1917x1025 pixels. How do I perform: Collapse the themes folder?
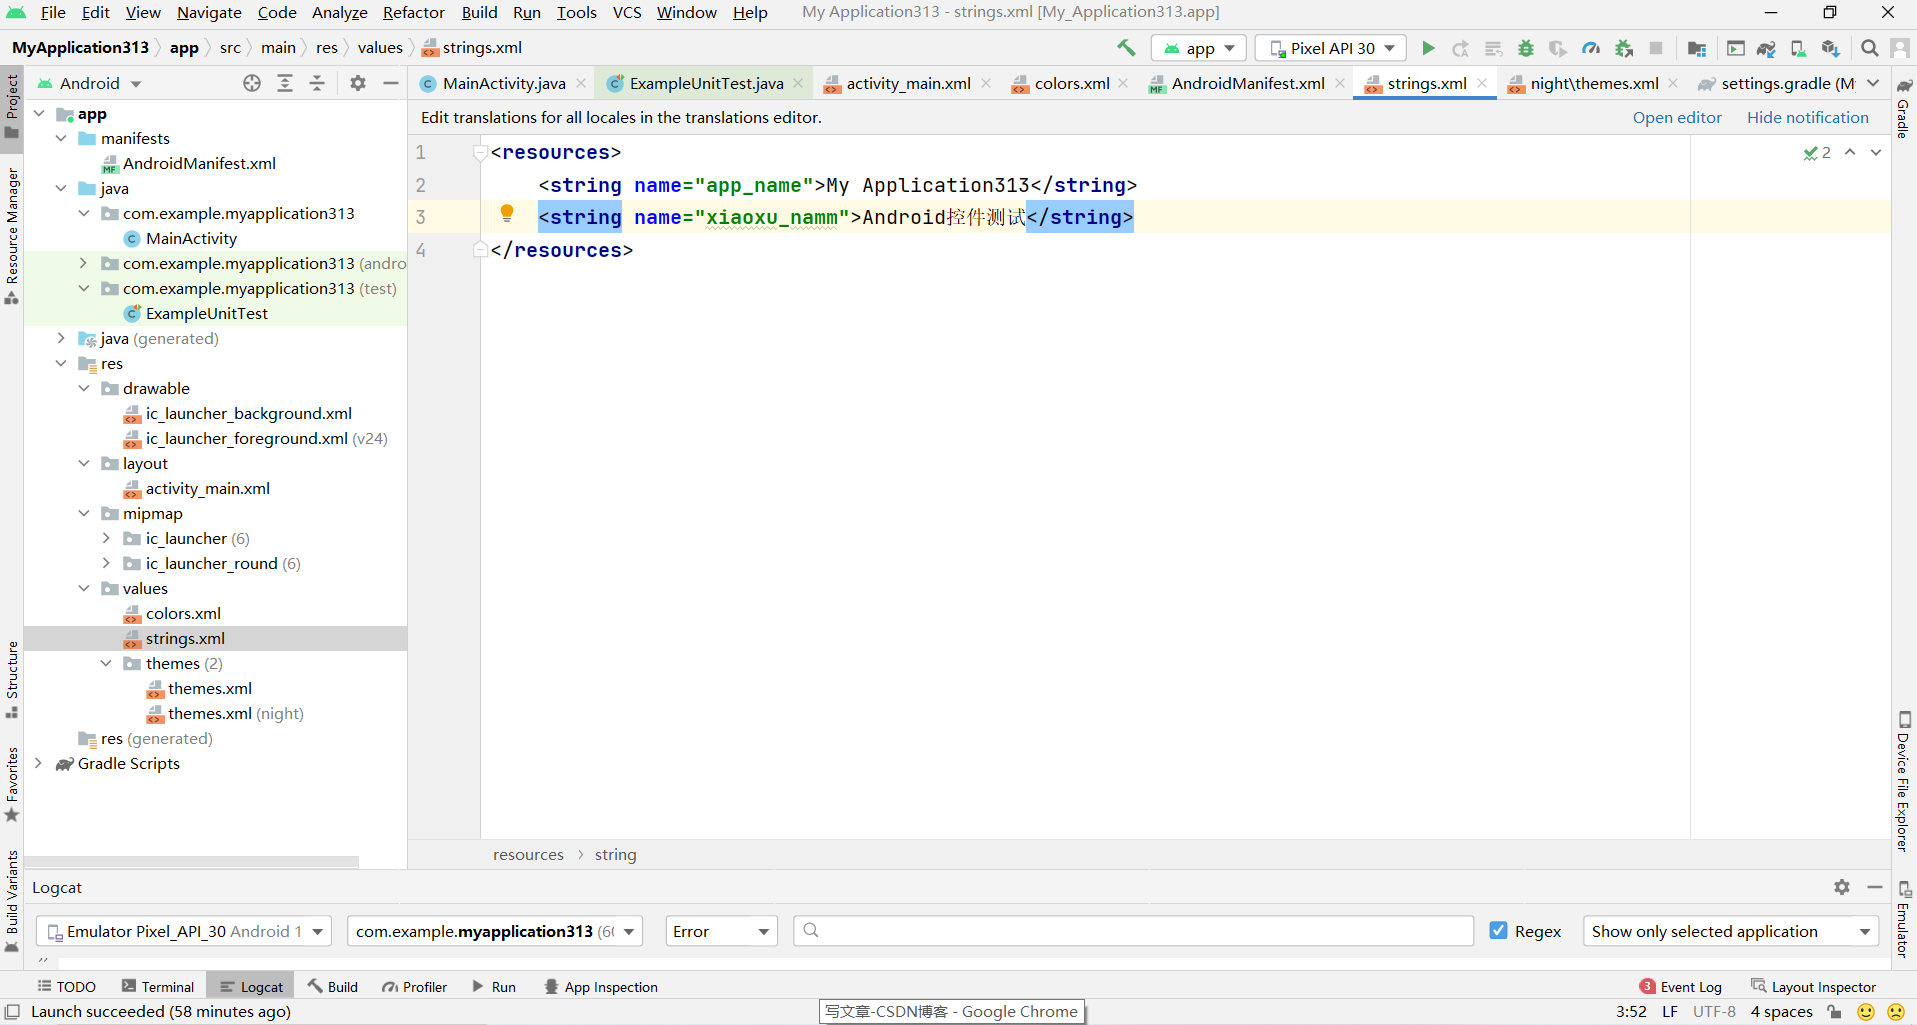pos(106,663)
